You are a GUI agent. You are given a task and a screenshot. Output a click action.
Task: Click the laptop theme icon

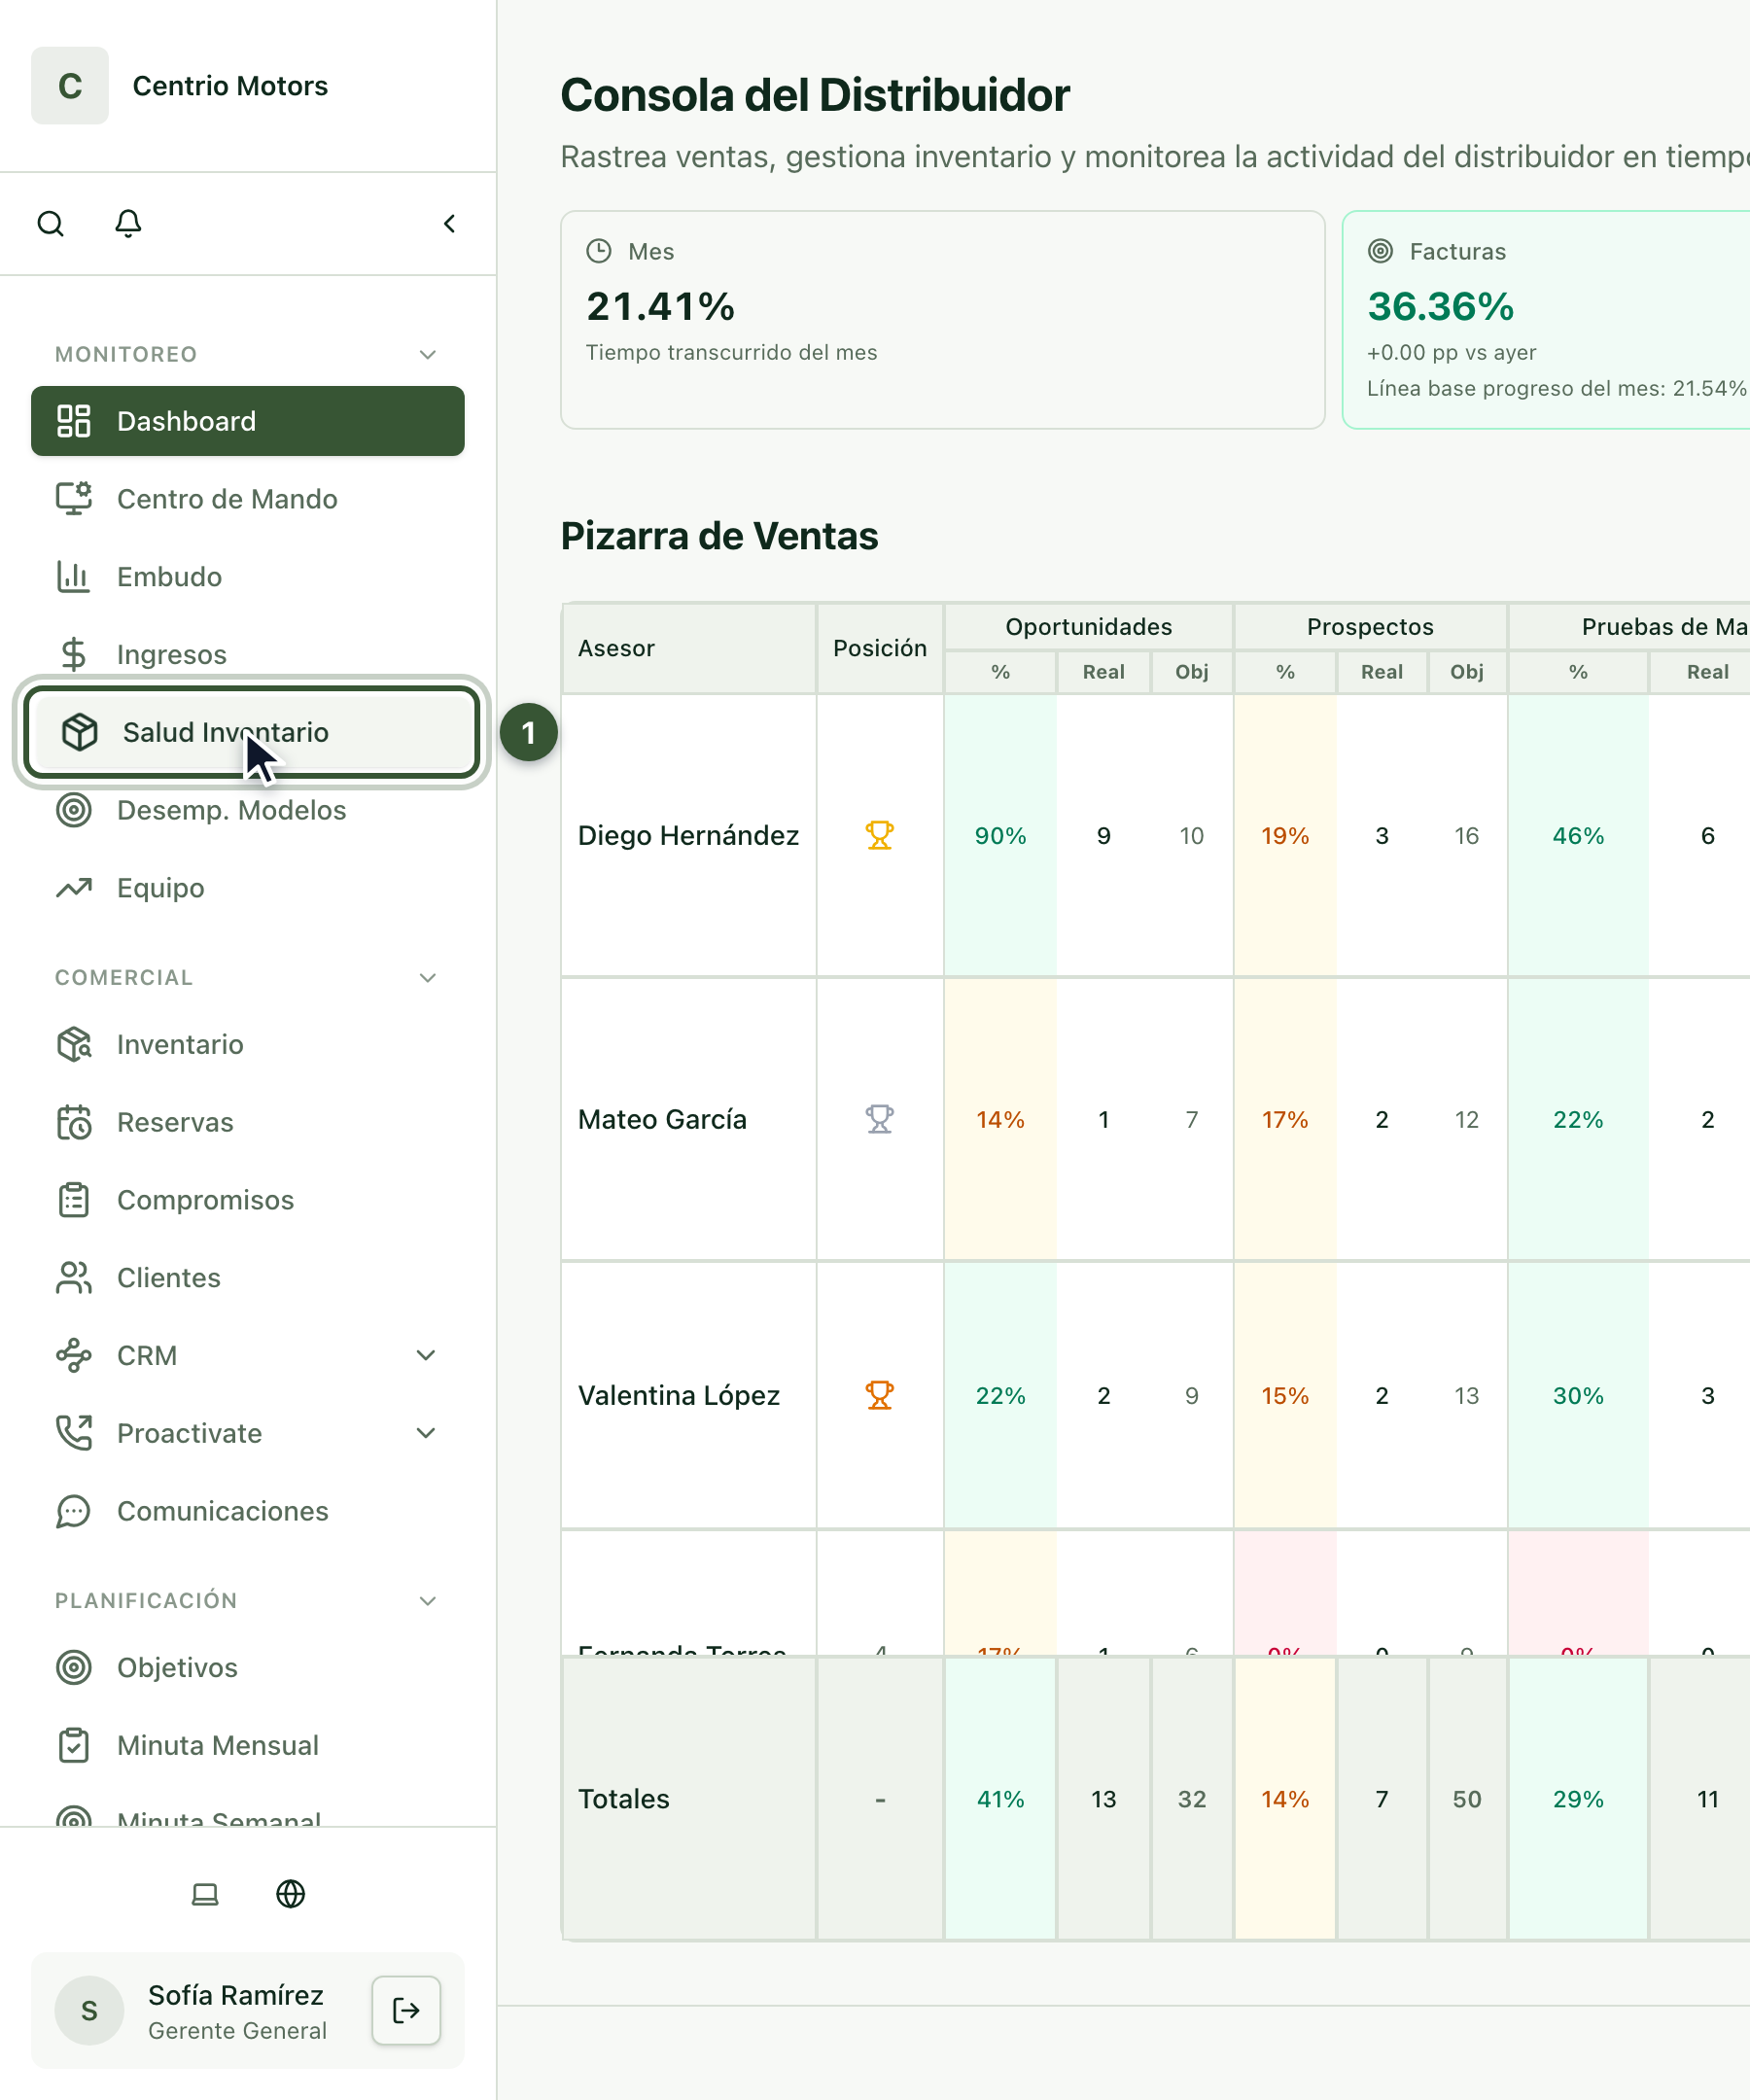pos(205,1893)
